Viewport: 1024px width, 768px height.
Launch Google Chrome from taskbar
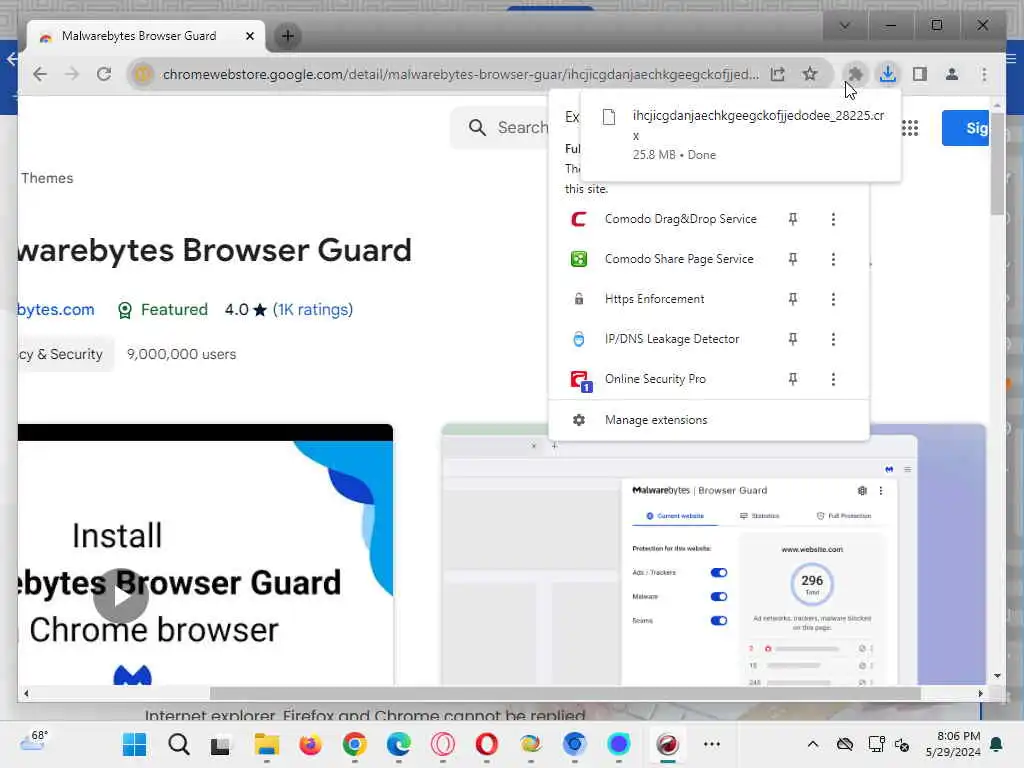pyautogui.click(x=355, y=744)
